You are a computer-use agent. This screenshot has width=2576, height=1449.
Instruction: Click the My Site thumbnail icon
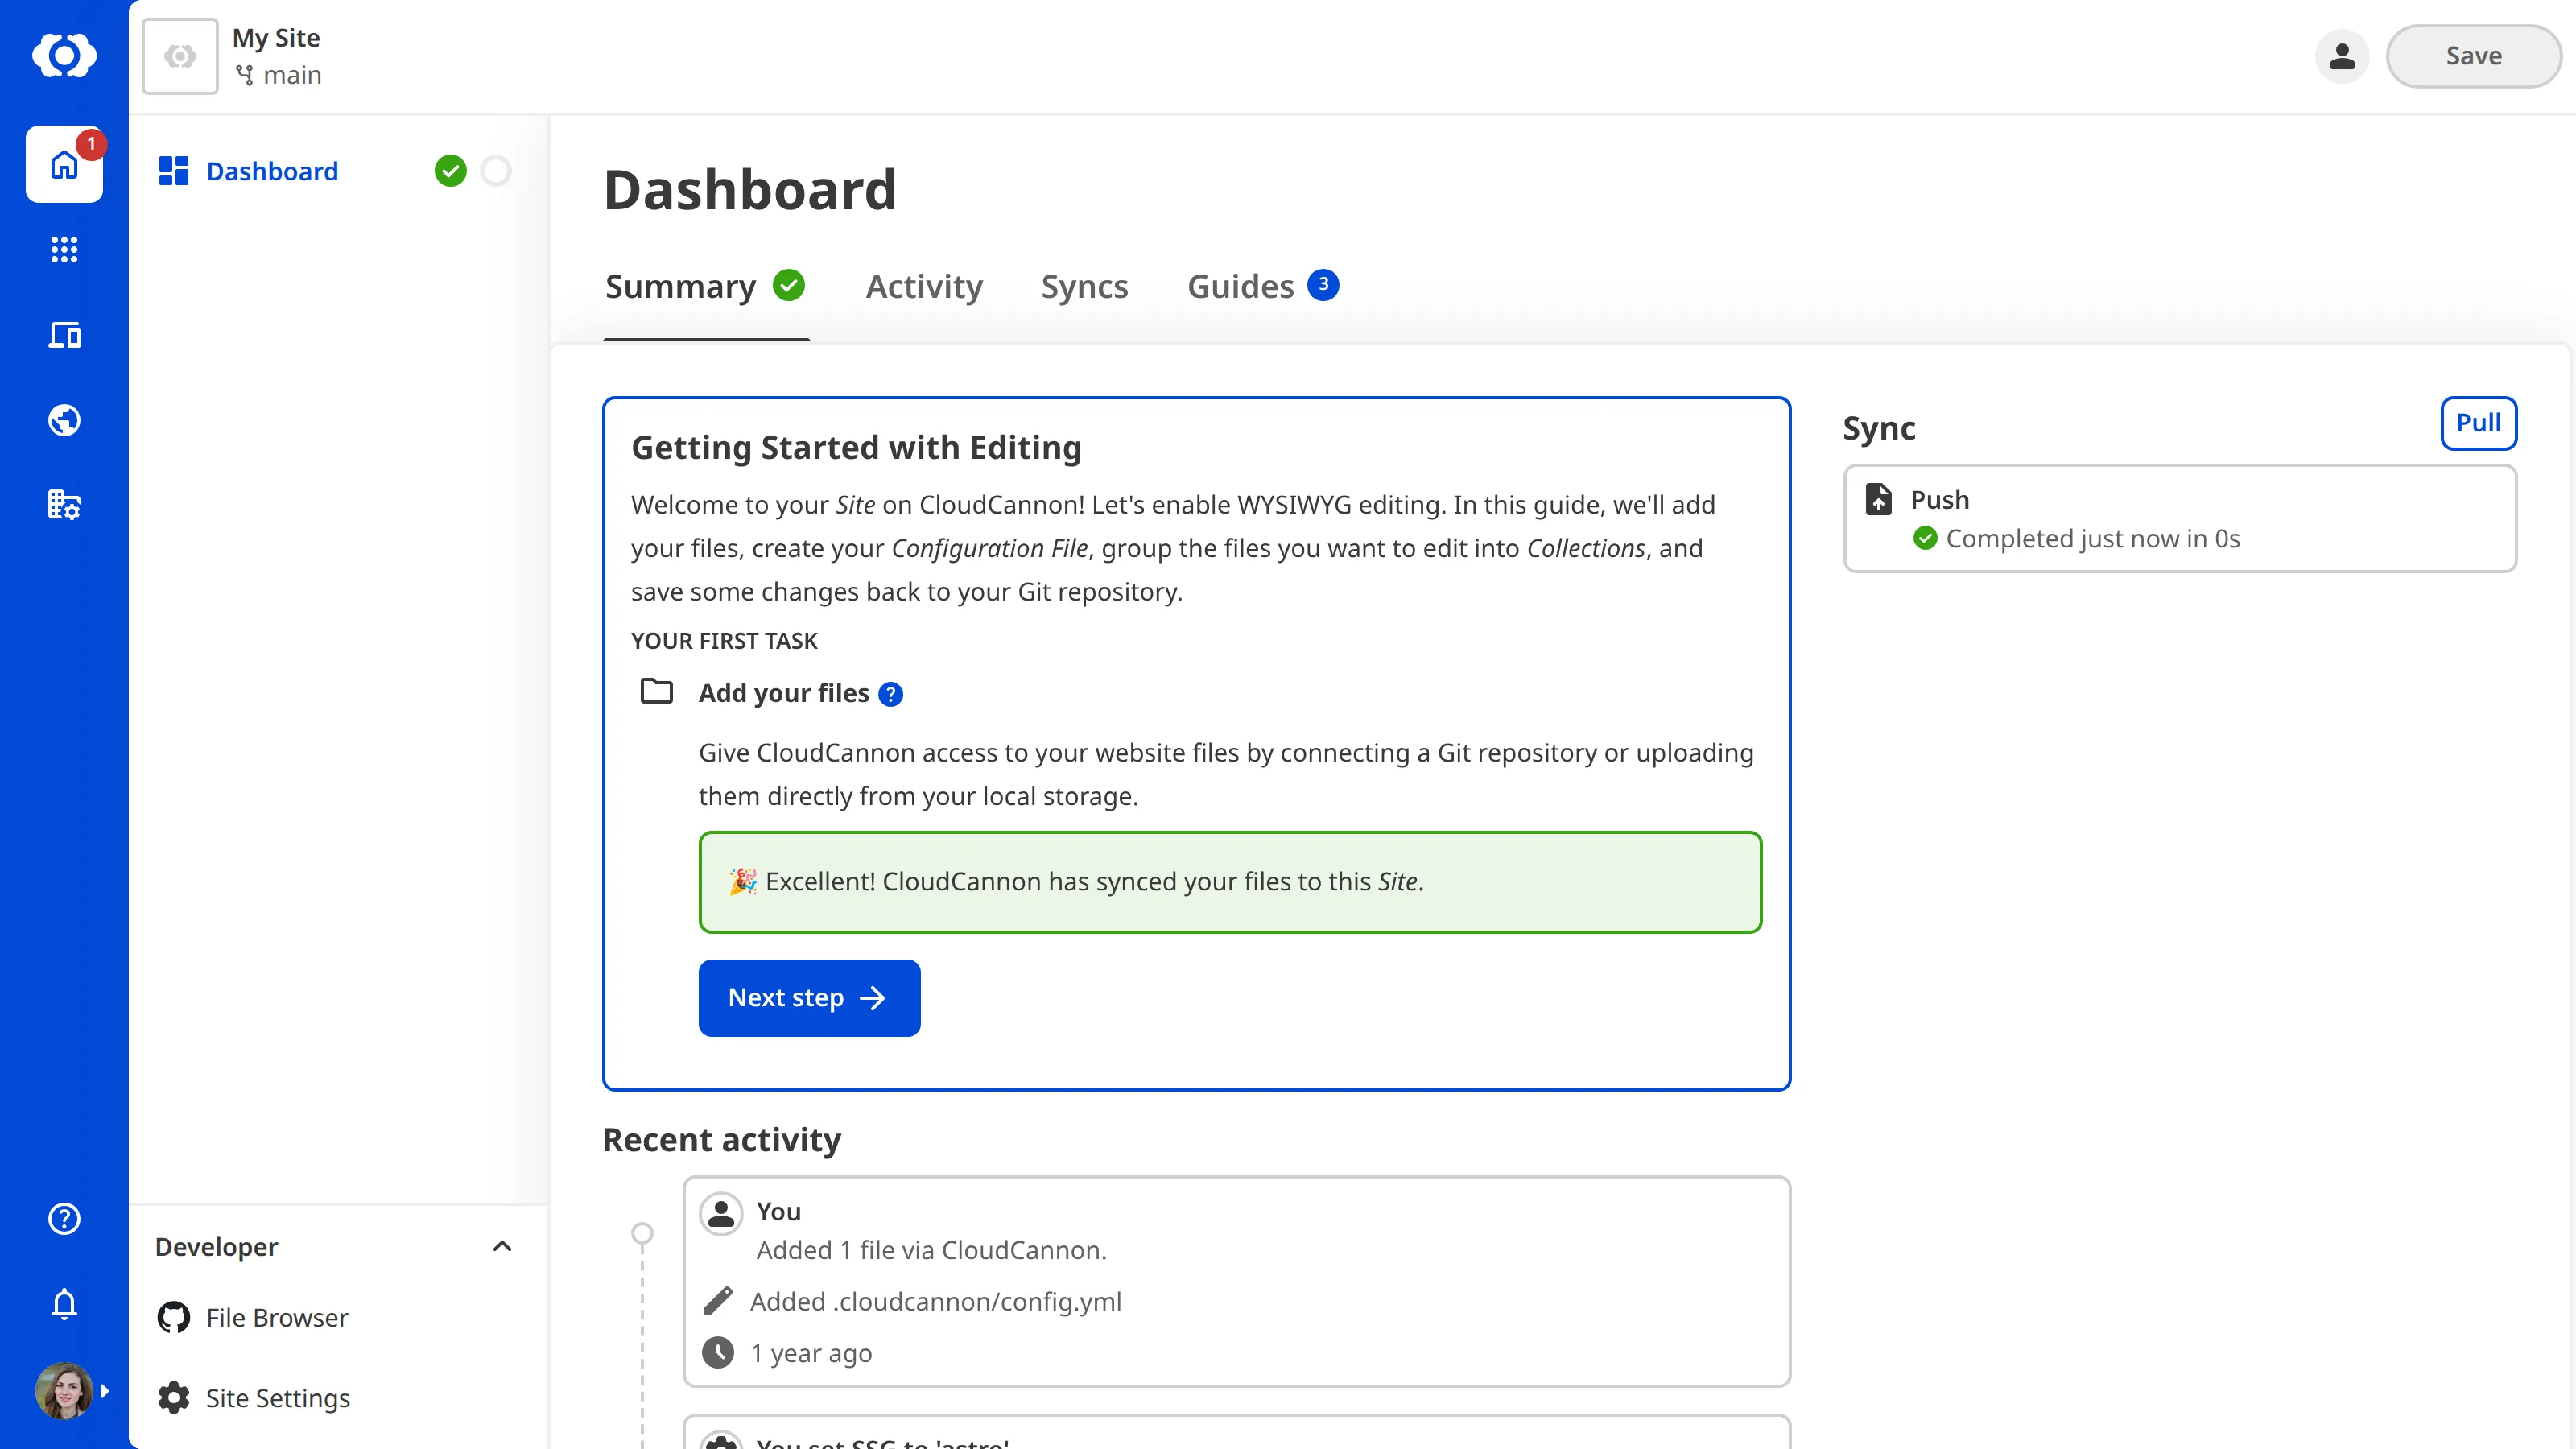click(180, 56)
